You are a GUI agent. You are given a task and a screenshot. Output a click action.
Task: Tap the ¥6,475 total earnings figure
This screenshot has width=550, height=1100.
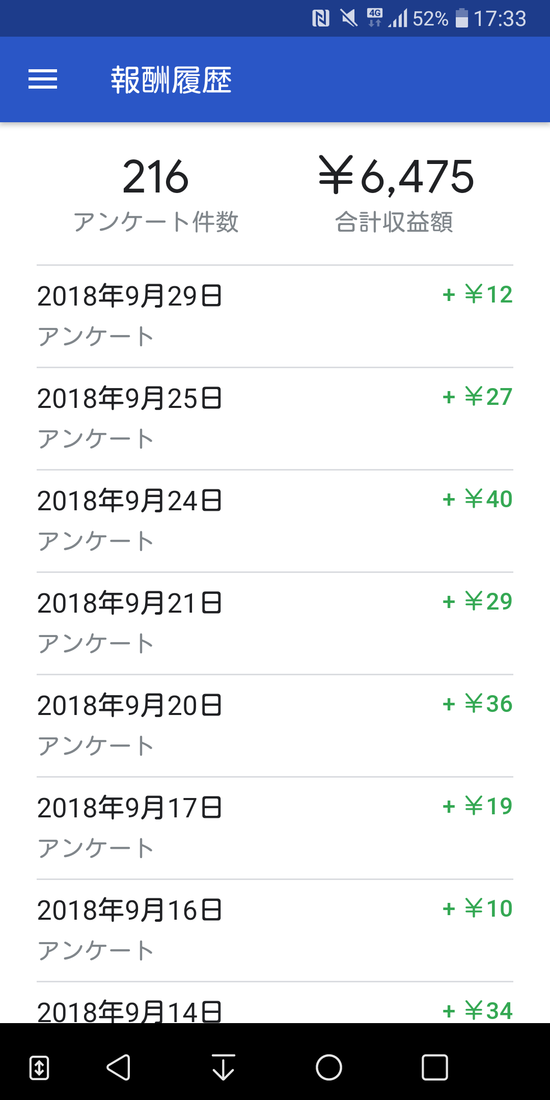(x=396, y=177)
